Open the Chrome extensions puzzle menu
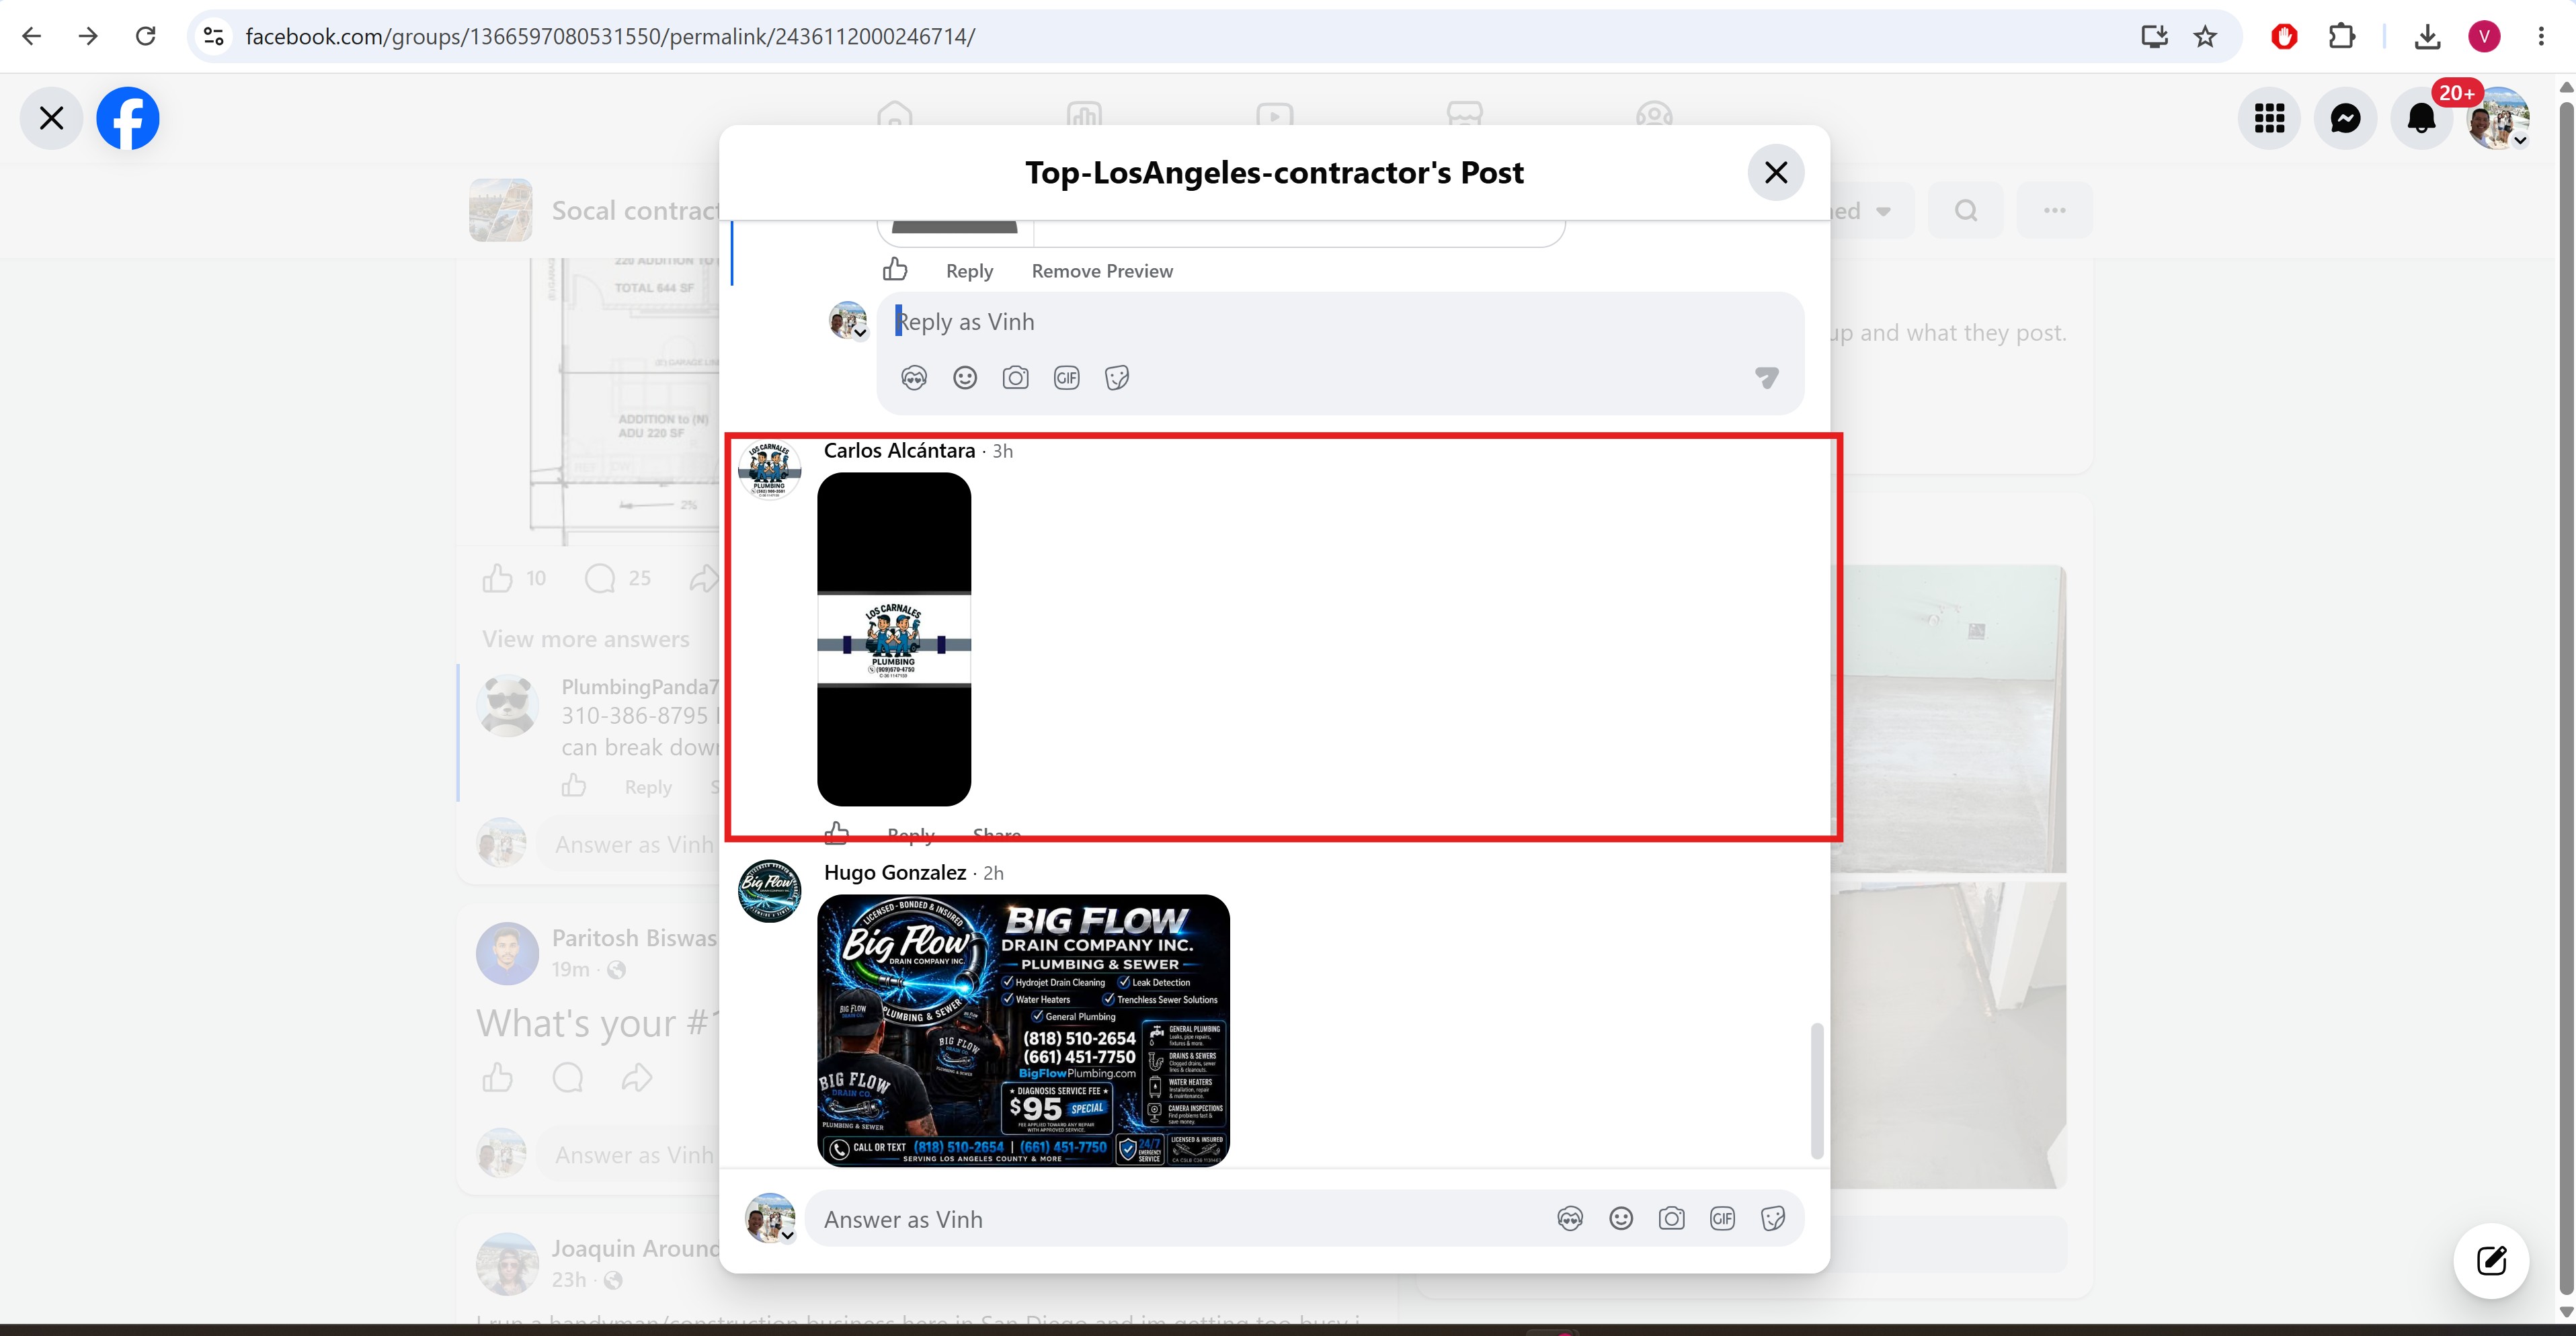This screenshot has height=1336, width=2576. (x=2341, y=36)
